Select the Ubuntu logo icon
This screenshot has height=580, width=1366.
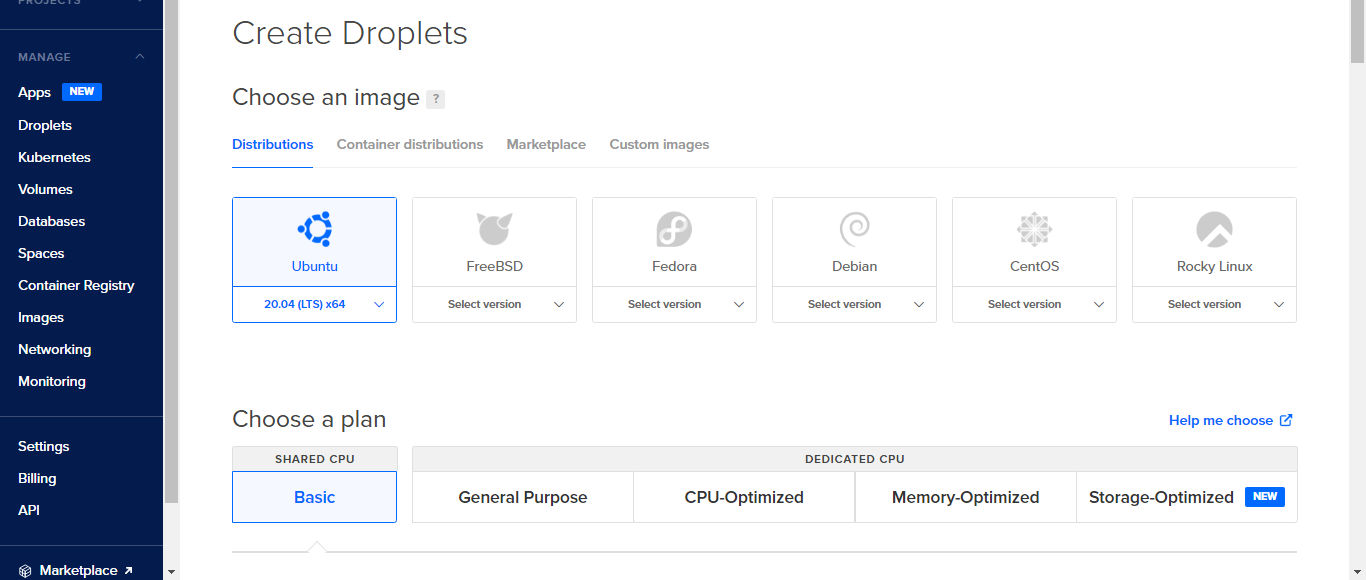tap(314, 230)
